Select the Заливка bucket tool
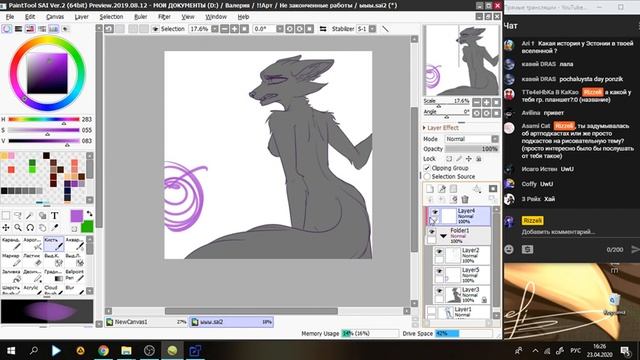 tap(11, 276)
